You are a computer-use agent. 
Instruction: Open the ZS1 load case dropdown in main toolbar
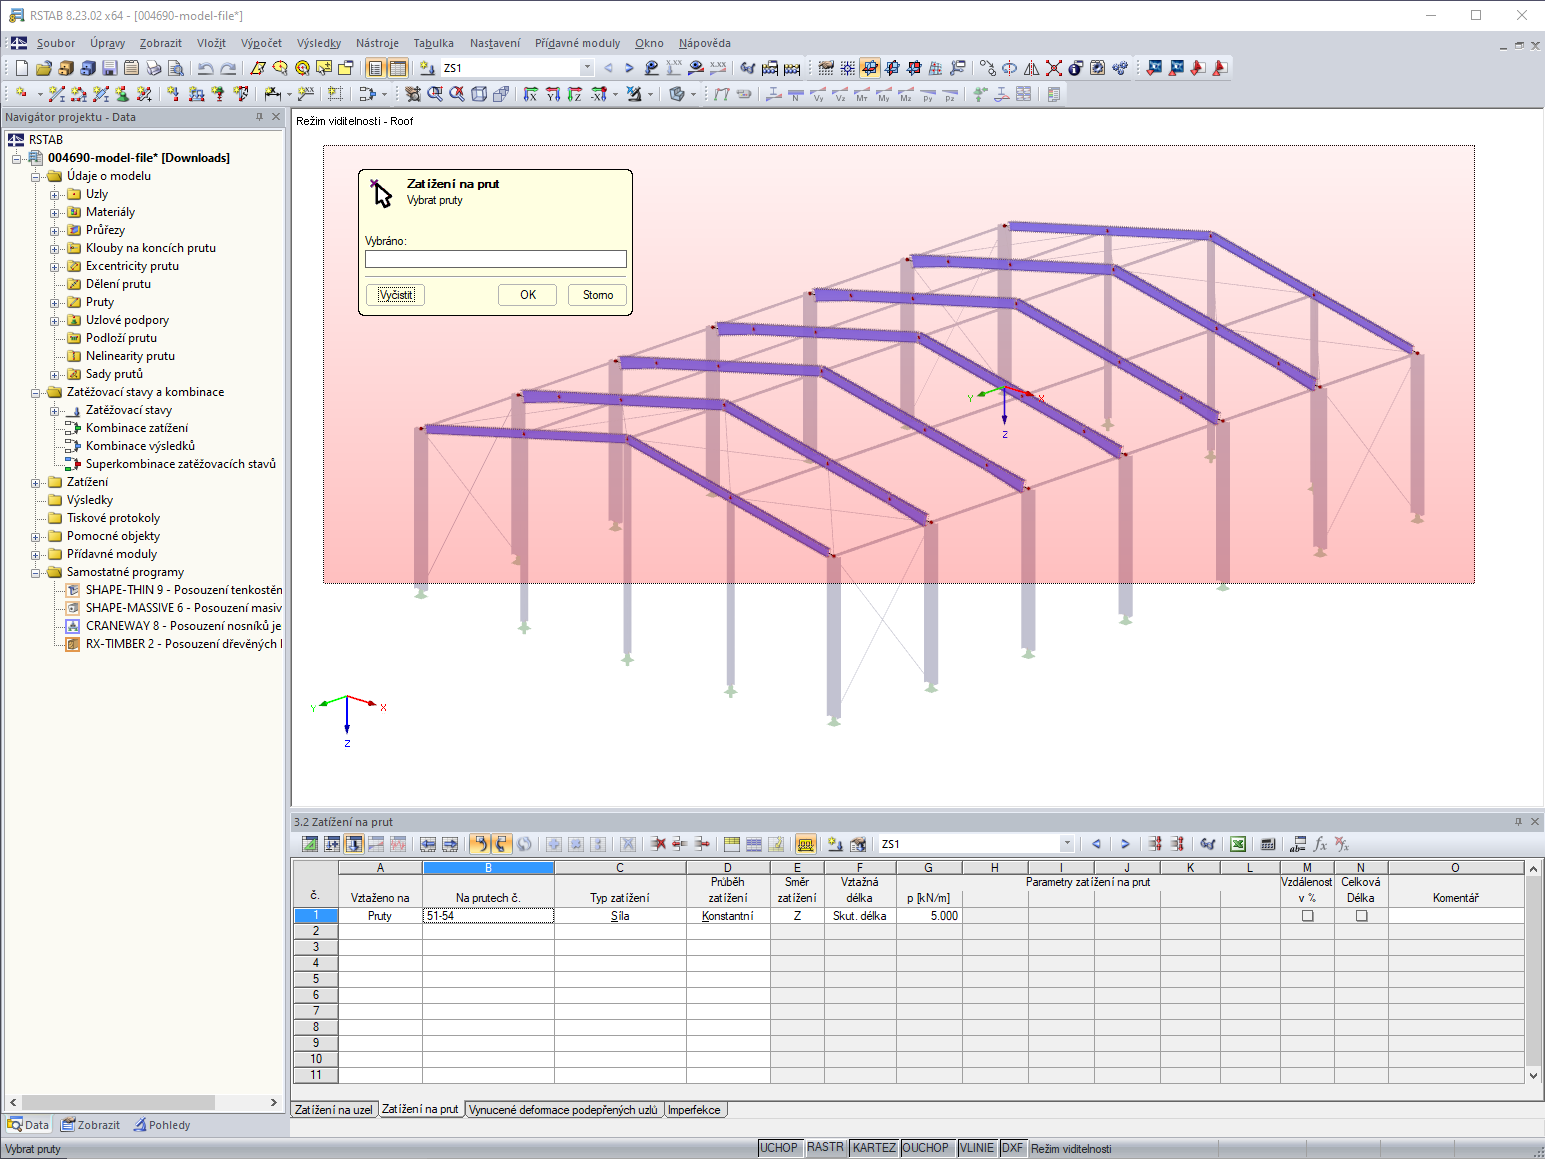pos(586,68)
